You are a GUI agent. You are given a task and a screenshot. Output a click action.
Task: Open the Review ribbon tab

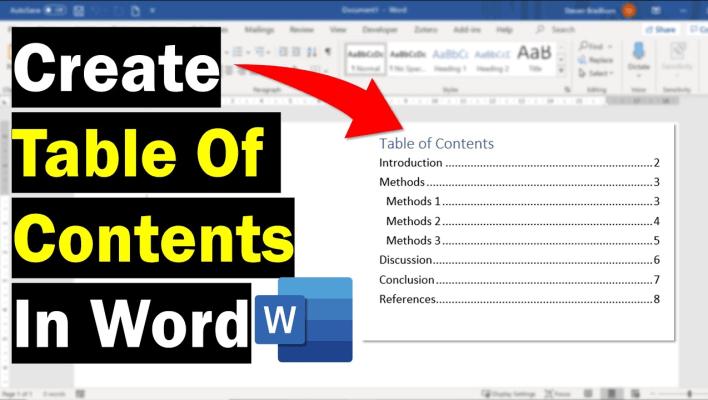(302, 29)
